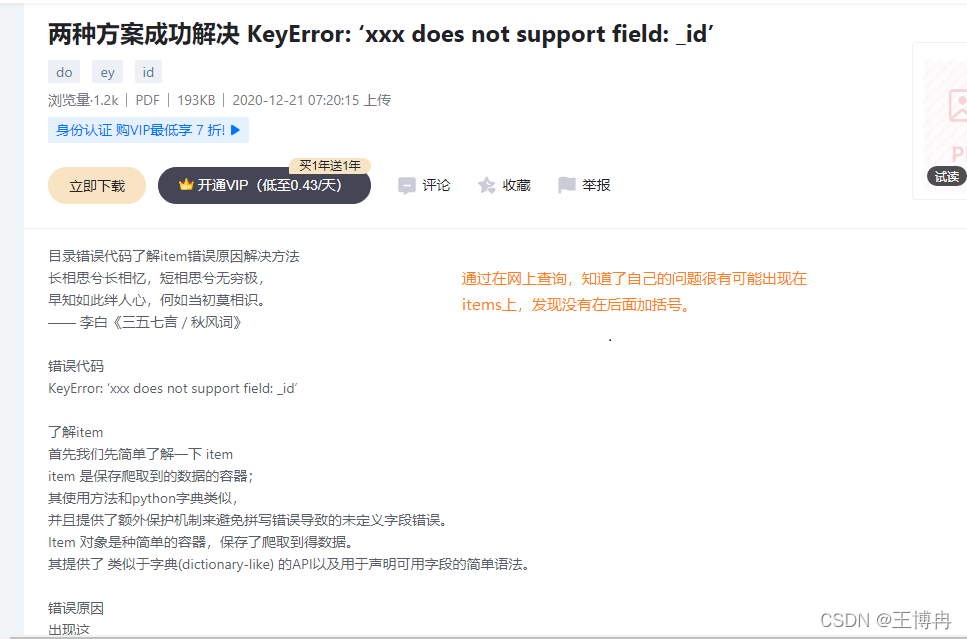This screenshot has width=967, height=639.
Task: Click the 举报 report label
Action: (596, 185)
